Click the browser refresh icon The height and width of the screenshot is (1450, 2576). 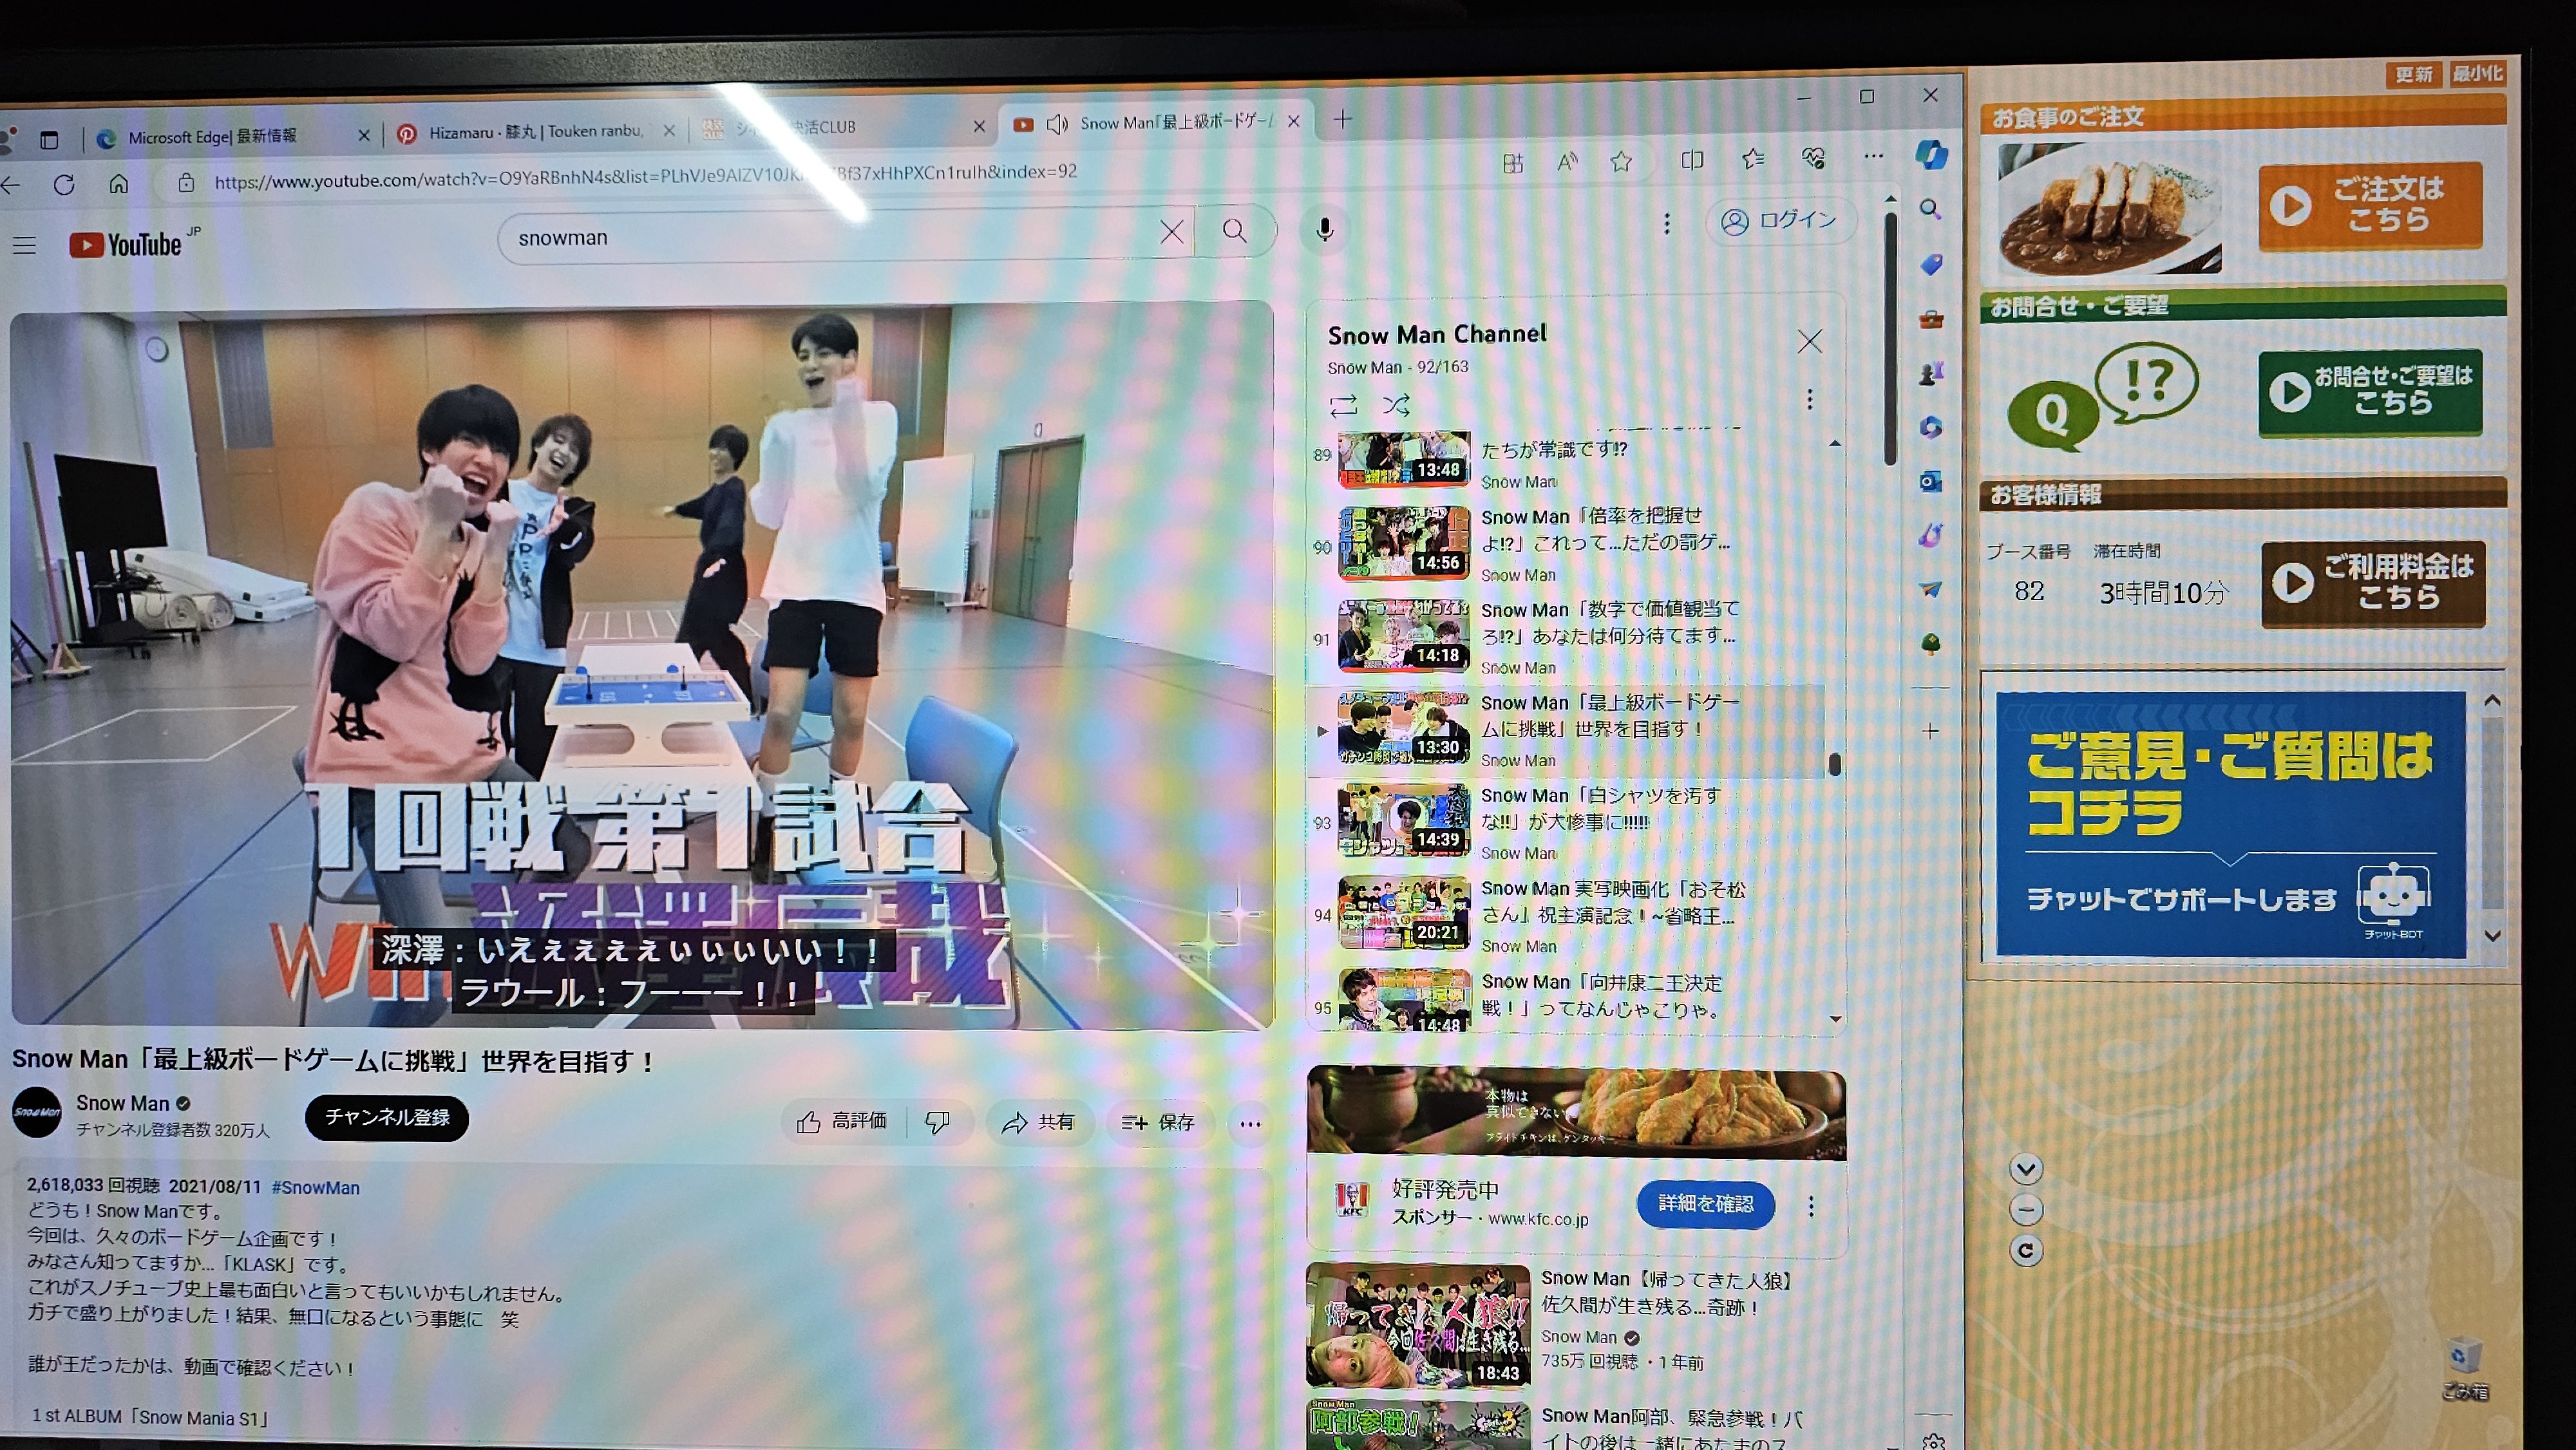tap(64, 185)
